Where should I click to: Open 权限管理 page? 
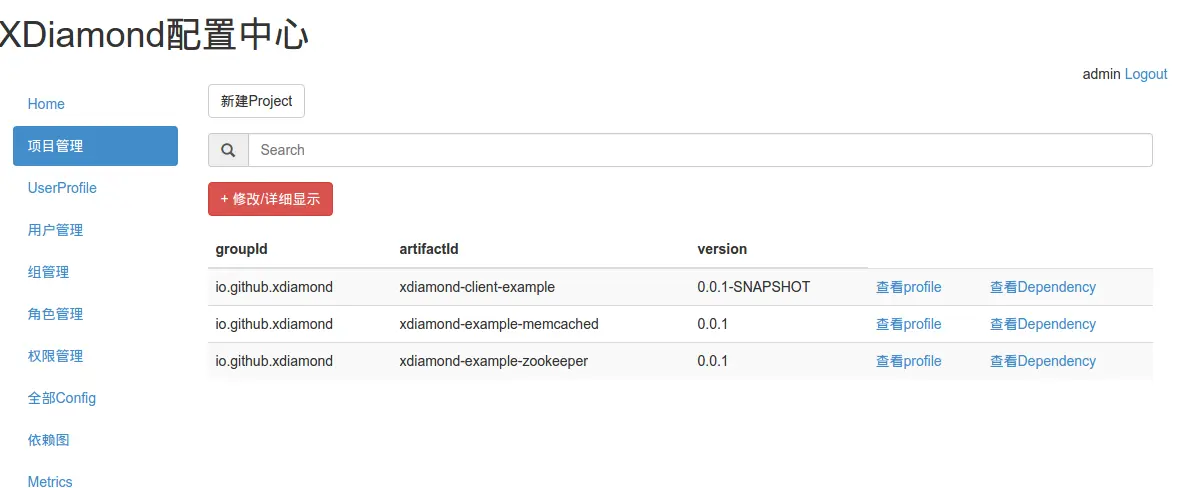[55, 356]
